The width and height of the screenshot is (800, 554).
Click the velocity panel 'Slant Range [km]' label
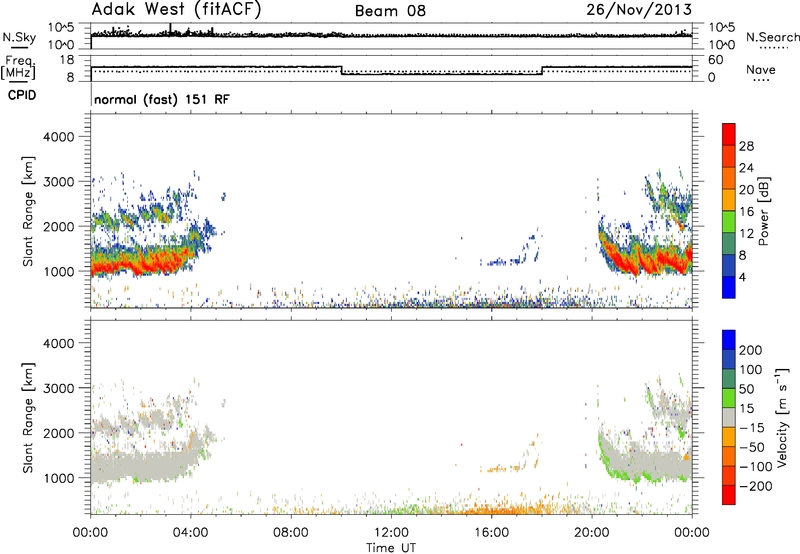pos(28,417)
